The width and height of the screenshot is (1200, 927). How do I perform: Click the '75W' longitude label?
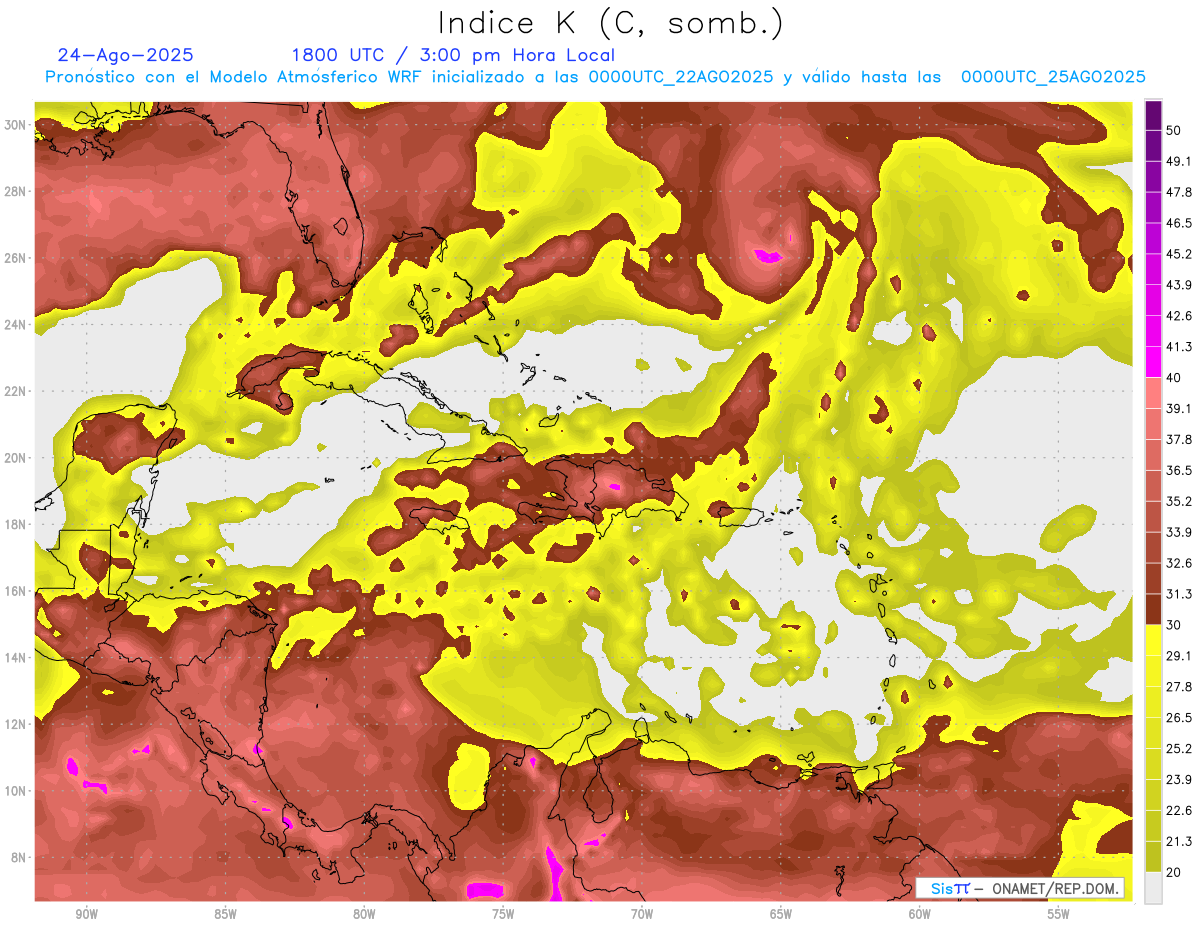tap(503, 914)
